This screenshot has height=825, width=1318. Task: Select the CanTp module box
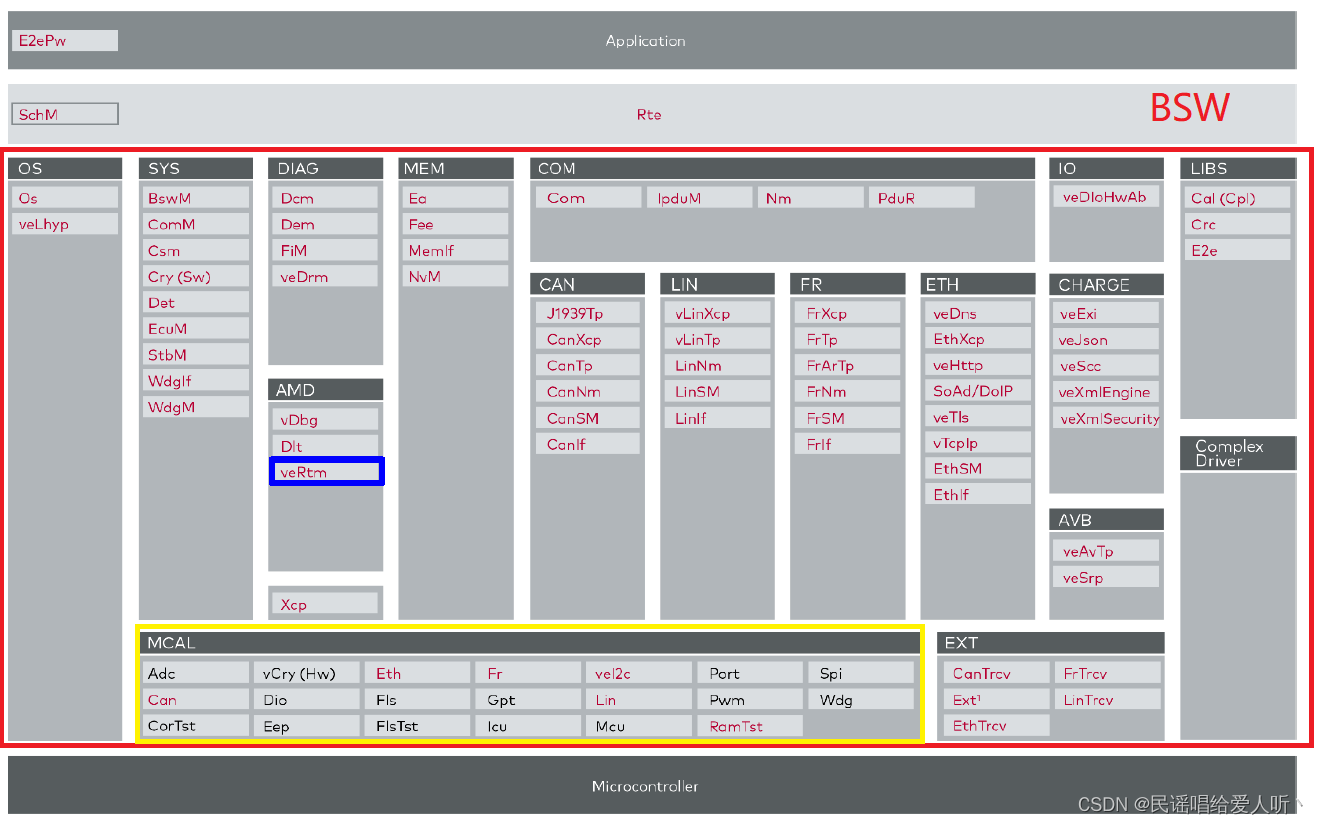[588, 365]
